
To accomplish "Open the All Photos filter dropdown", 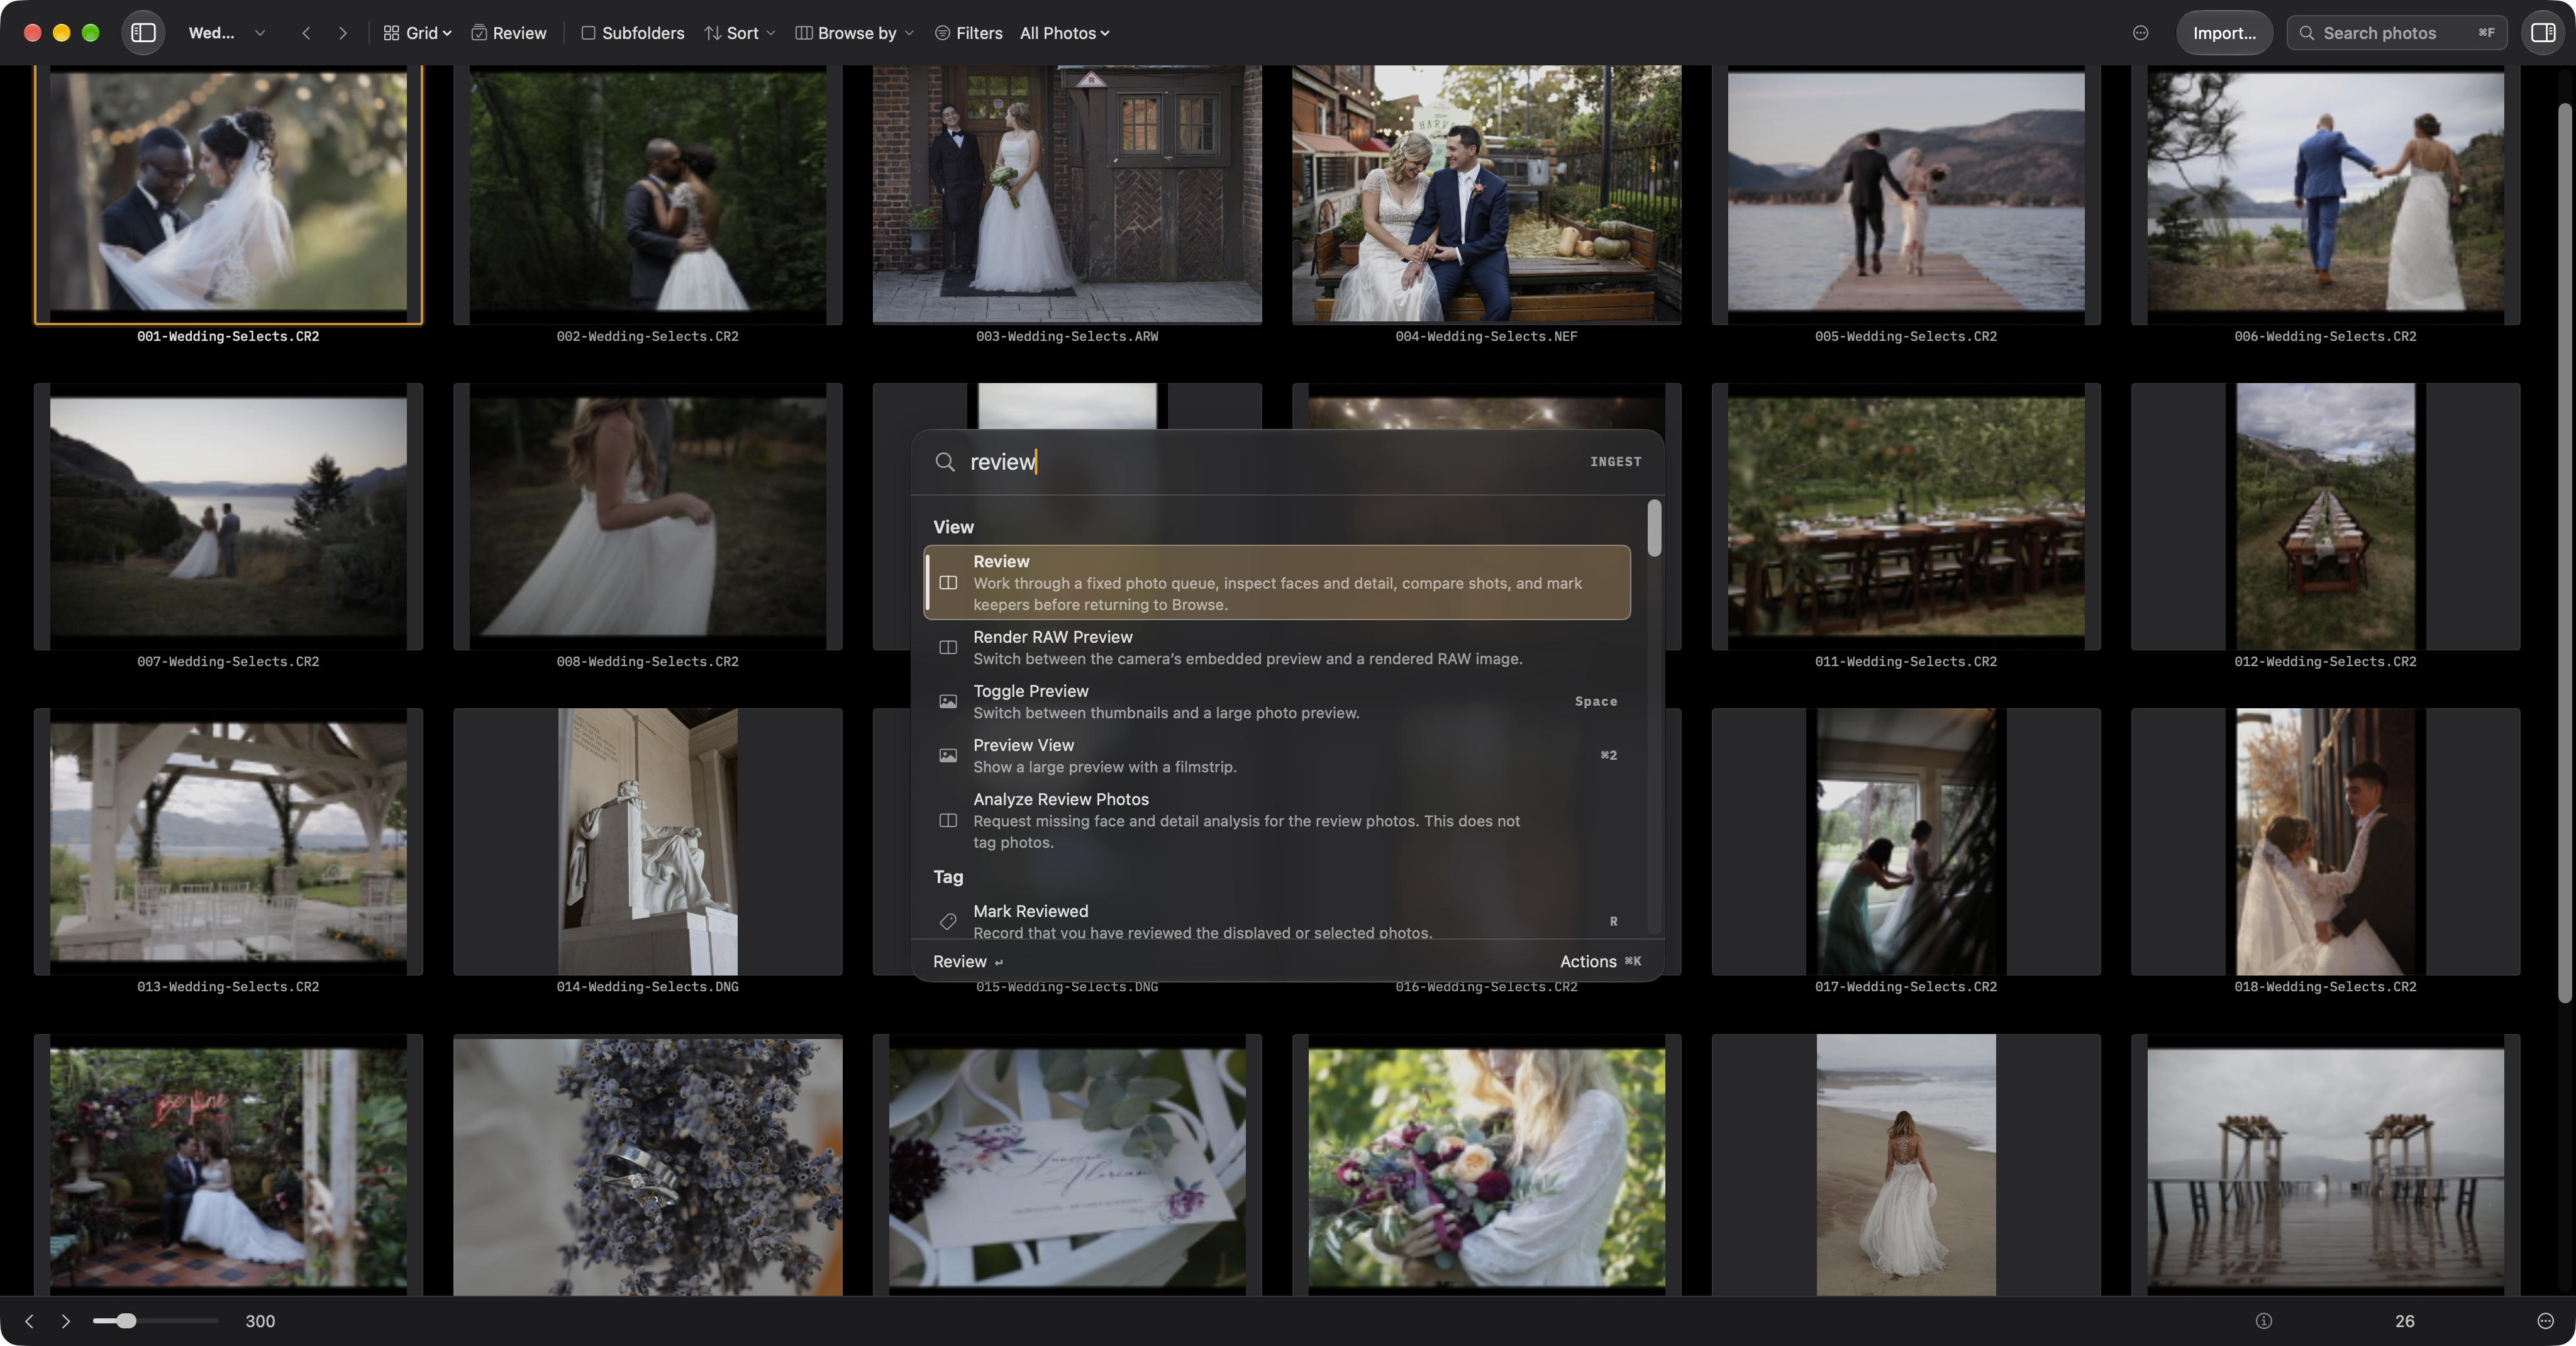I will pyautogui.click(x=1064, y=33).
